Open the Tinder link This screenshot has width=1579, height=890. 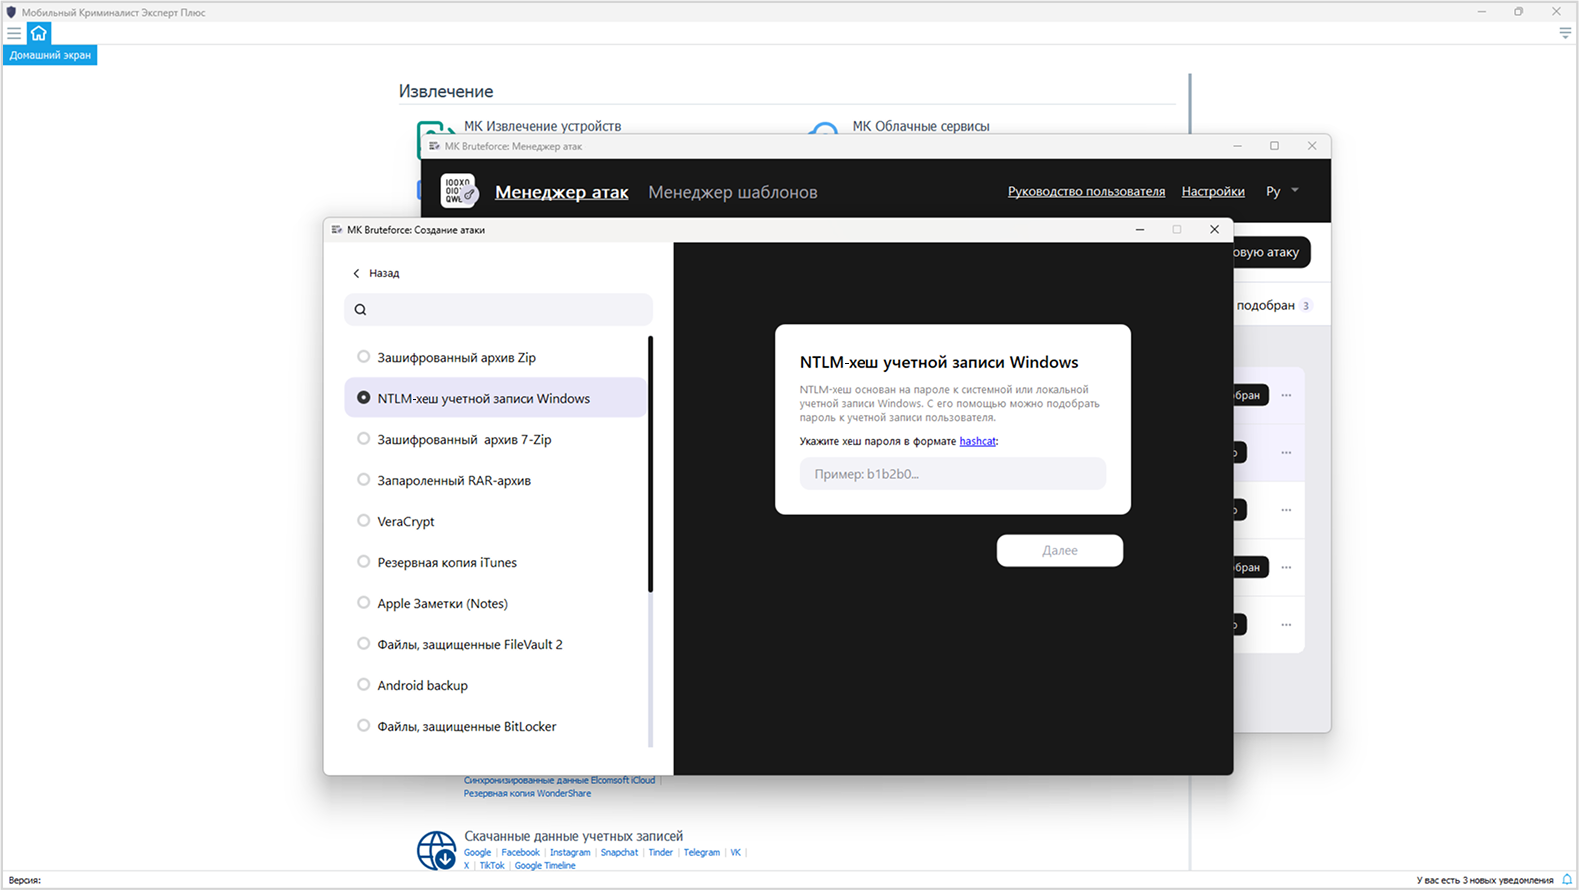[x=660, y=853]
